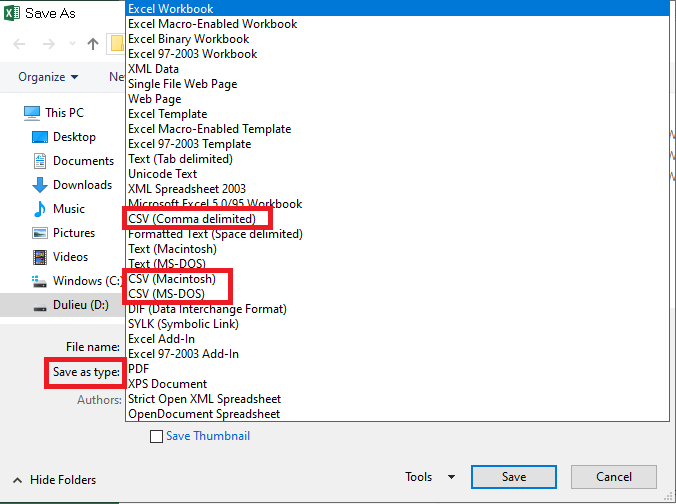
Task: Click the Documents folder icon
Action: (x=40, y=161)
